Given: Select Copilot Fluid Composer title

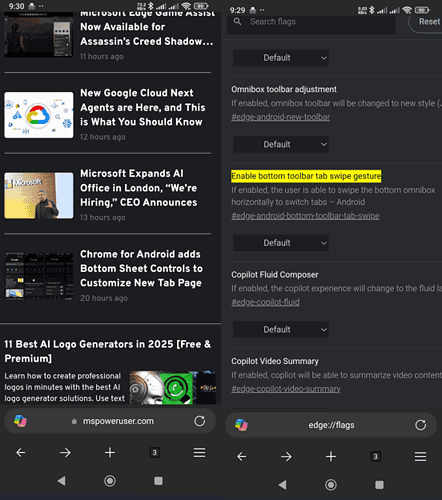Looking at the screenshot, I should (275, 275).
